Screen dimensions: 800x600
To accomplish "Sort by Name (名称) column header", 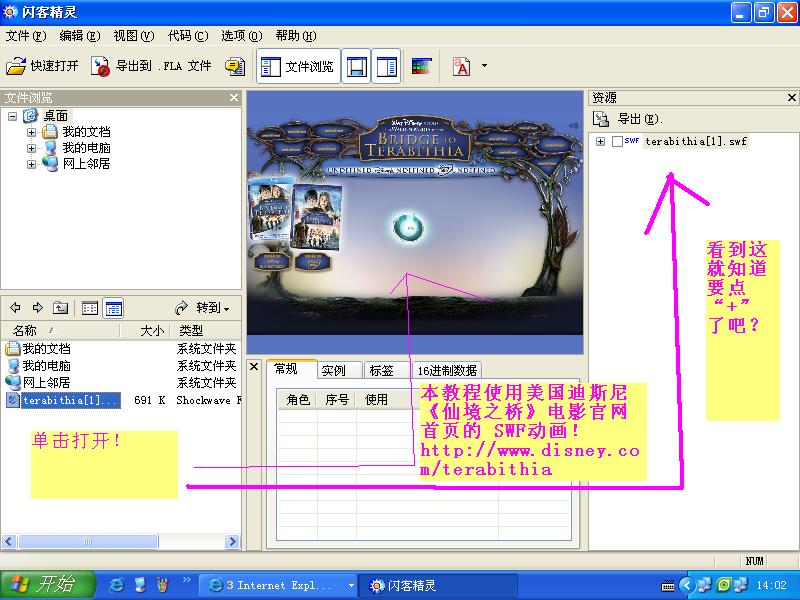I will coord(60,331).
